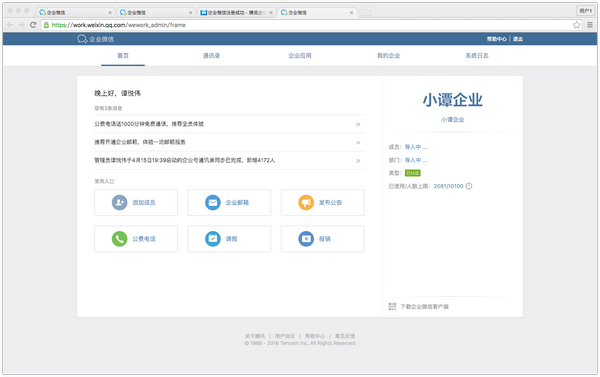
Task: Open the 企业应用 tab
Action: [x=300, y=56]
